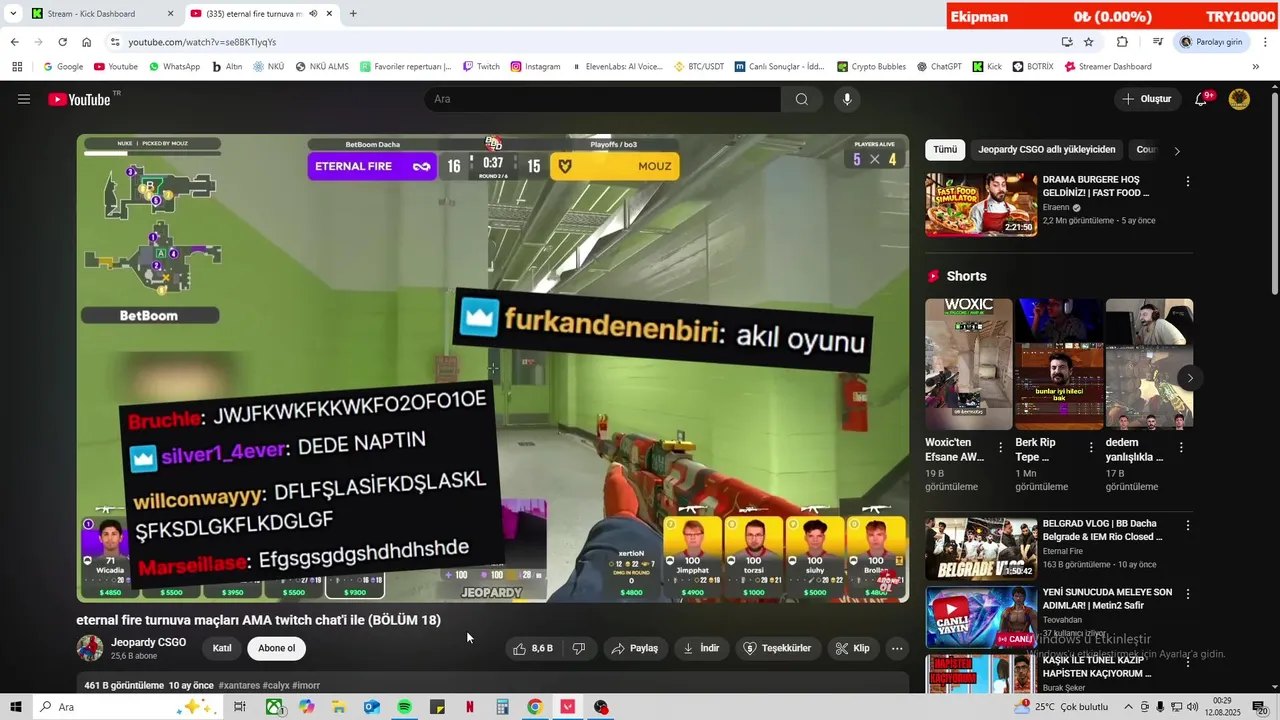Open YouTube notifications bell
This screenshot has height=720, width=1280.
coord(1203,99)
